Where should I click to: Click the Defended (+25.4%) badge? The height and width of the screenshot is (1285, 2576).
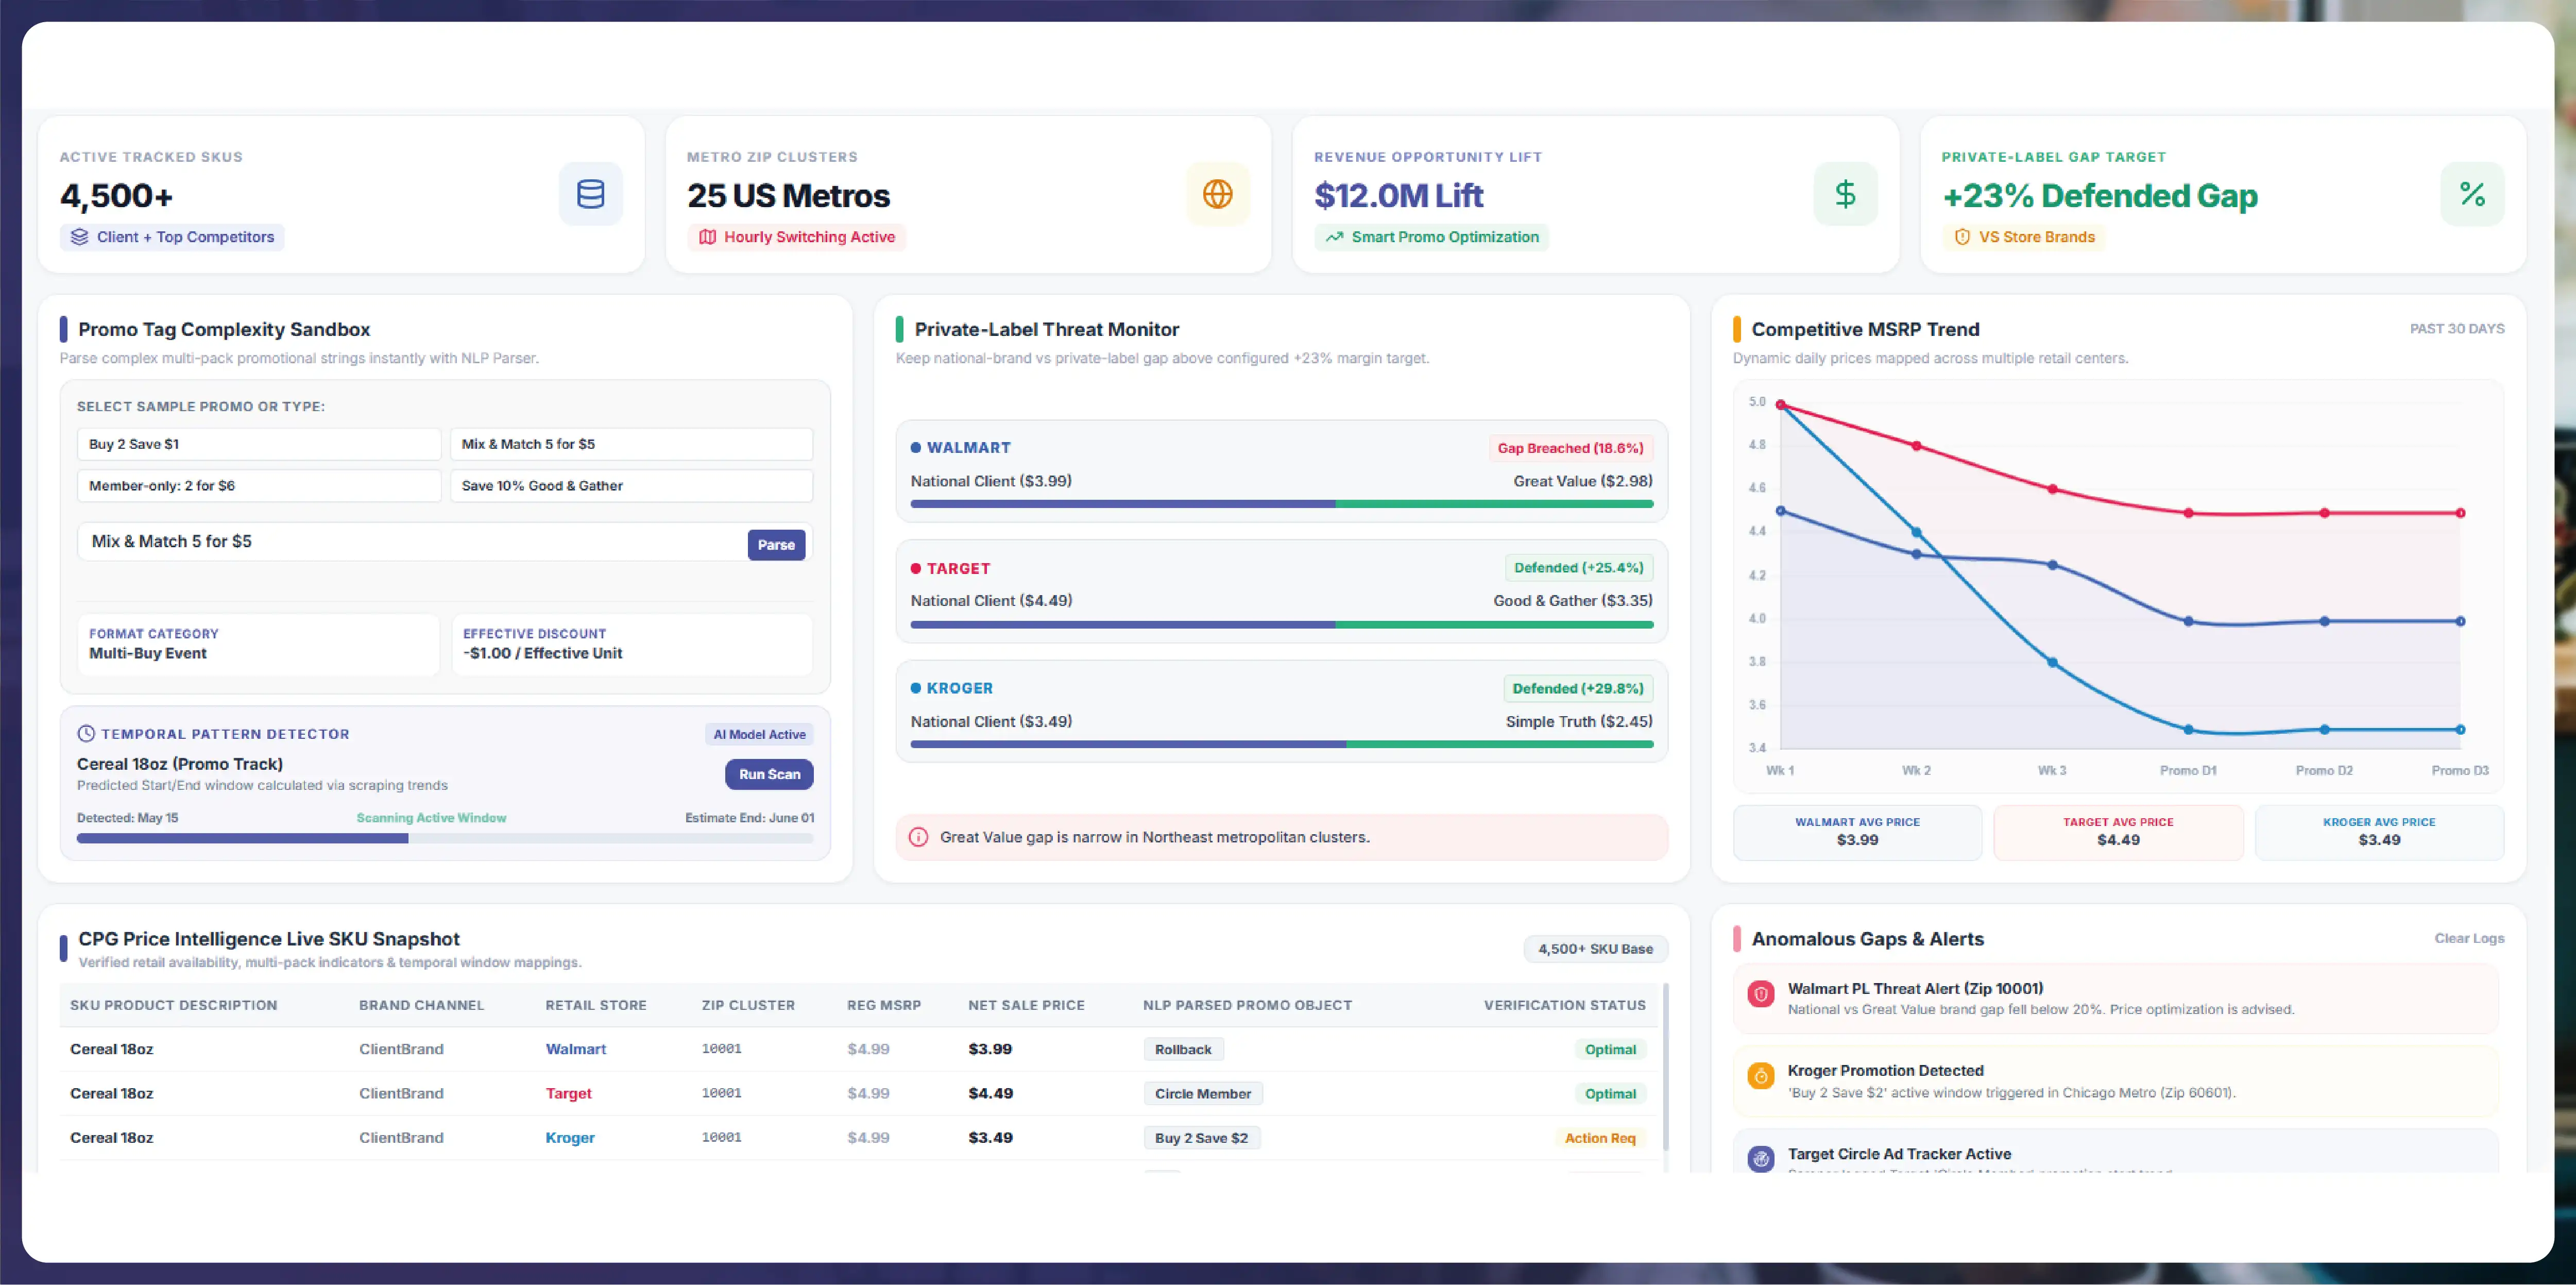coord(1578,568)
